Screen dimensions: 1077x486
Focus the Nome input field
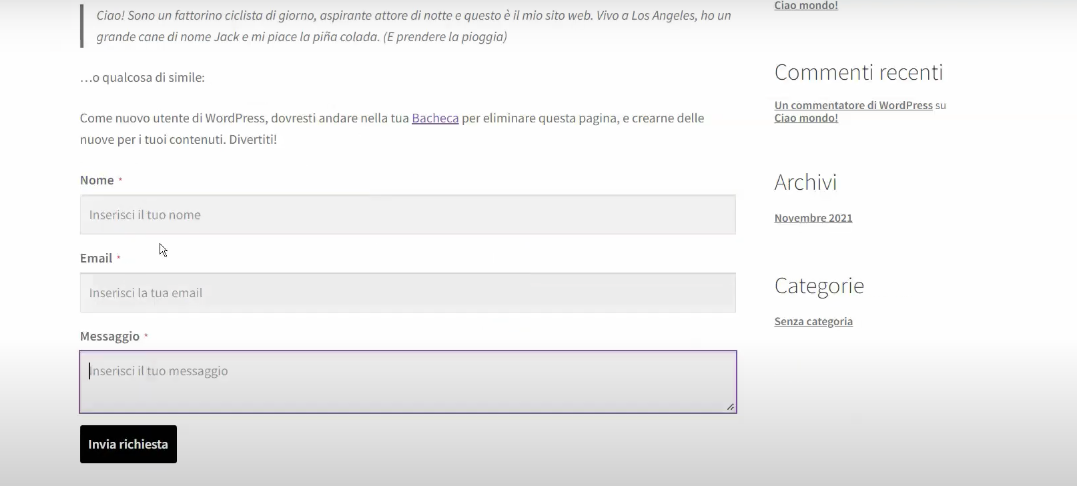click(x=407, y=215)
